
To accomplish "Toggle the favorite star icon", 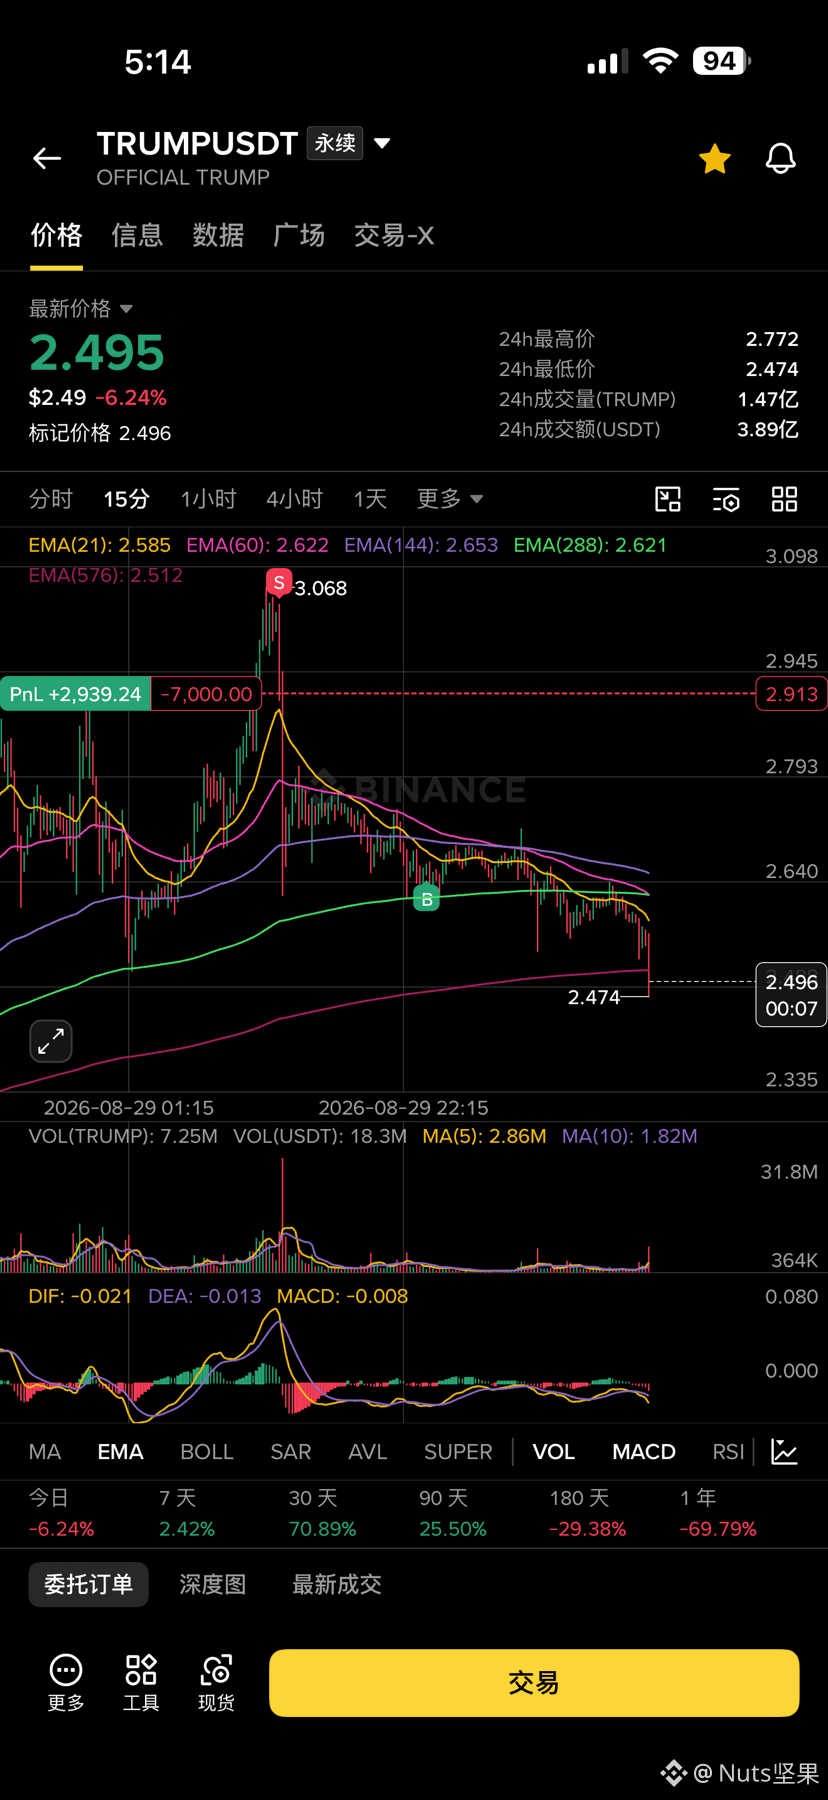I will click(x=715, y=158).
